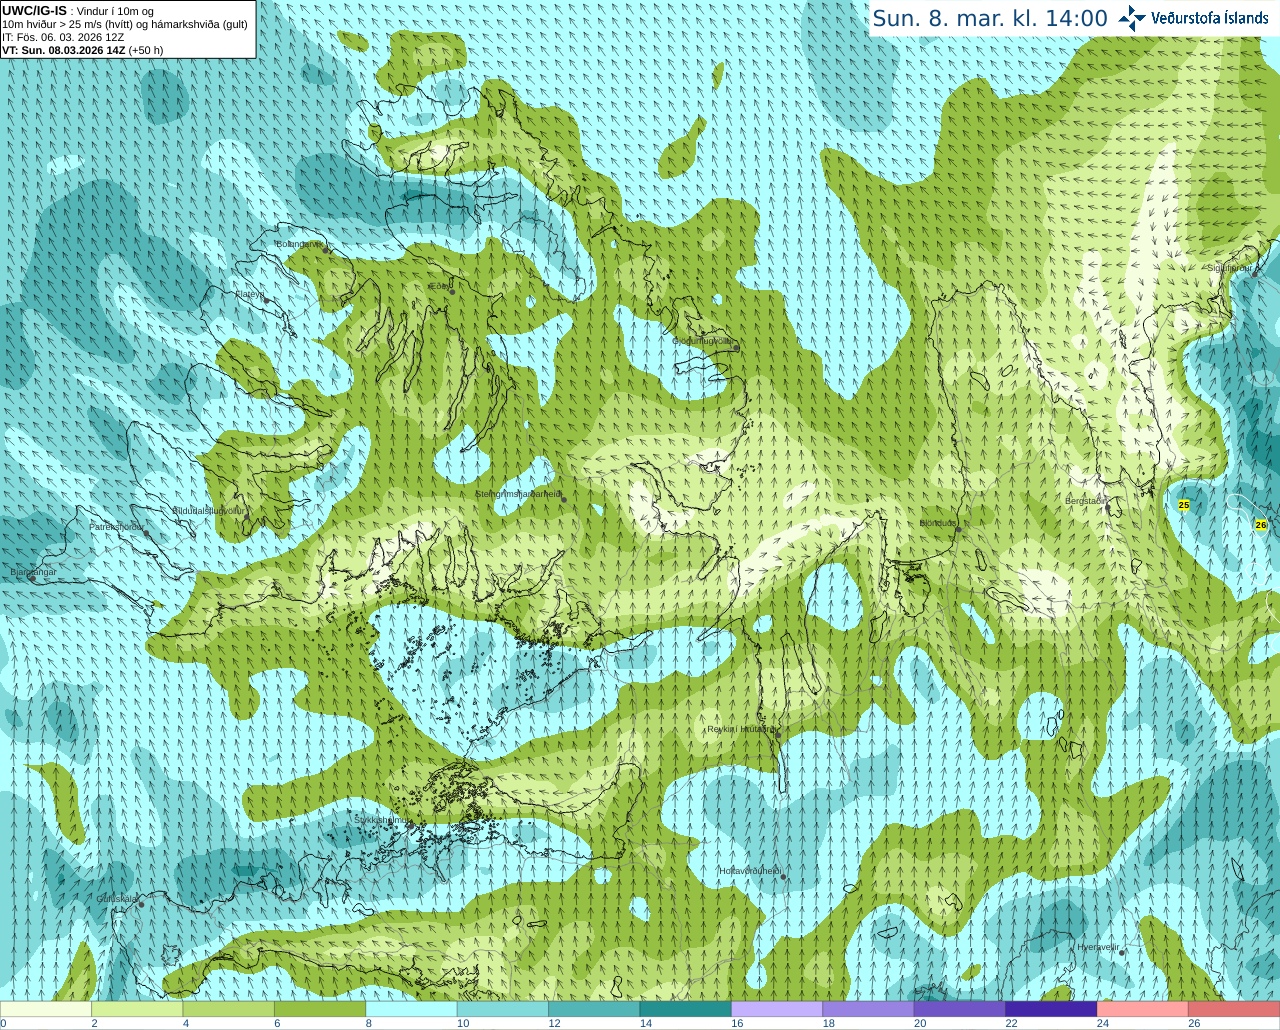Pick the teal 12–14 m/s legend swatch
The image size is (1280, 1030).
point(594,1009)
